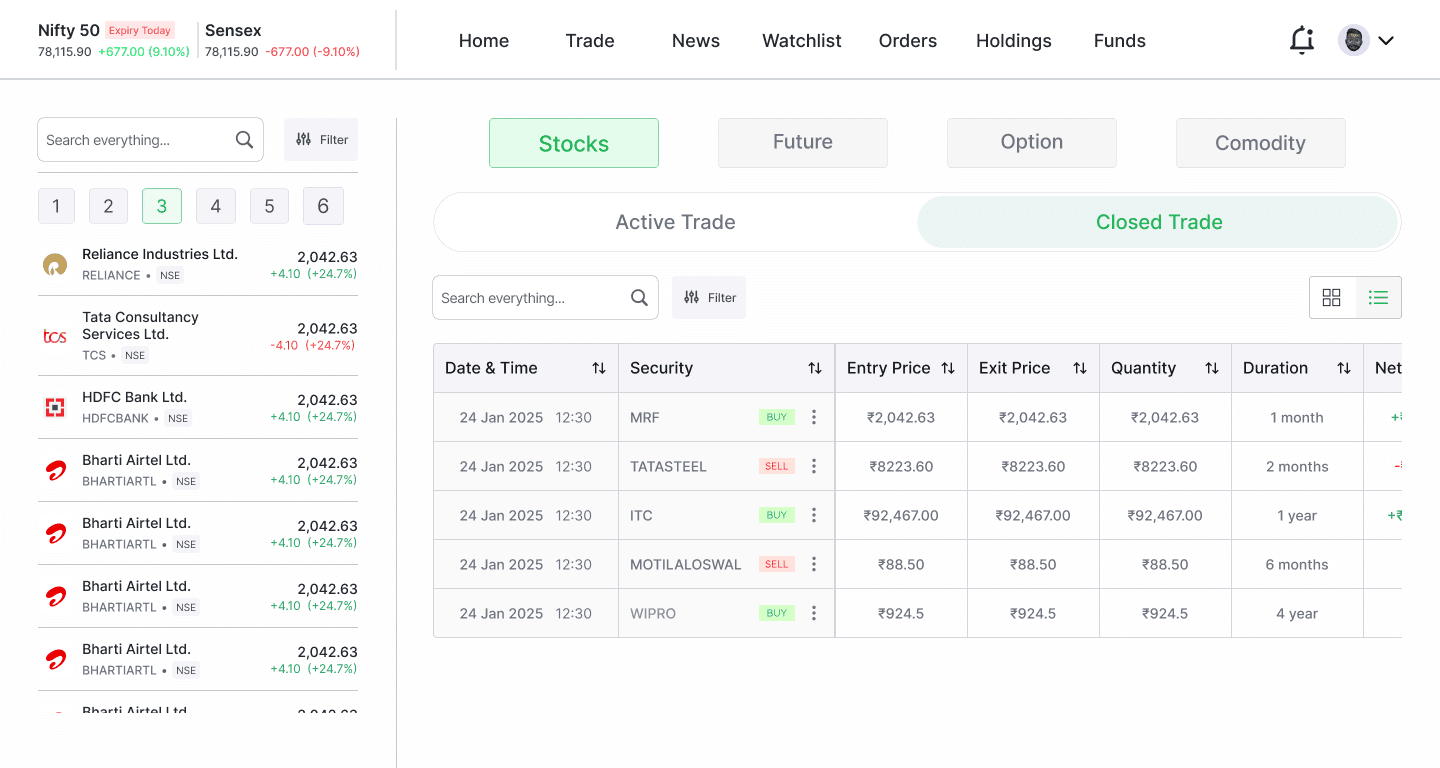Click the ₹92,467.00 entry price cell
This screenshot has height=768, width=1440.
901,515
